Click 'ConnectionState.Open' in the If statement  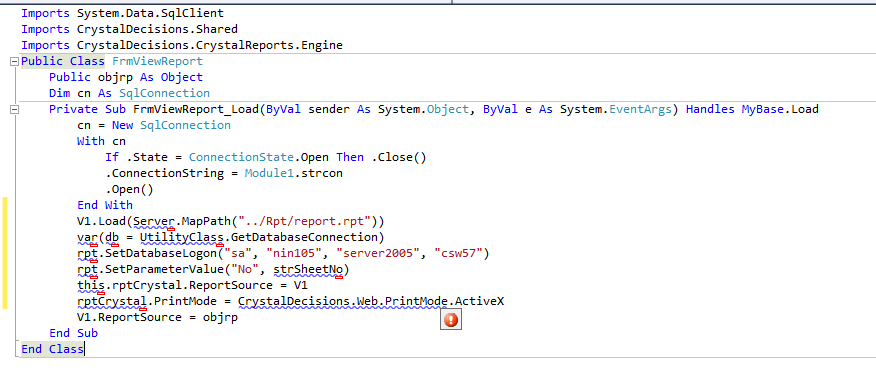[259, 158]
